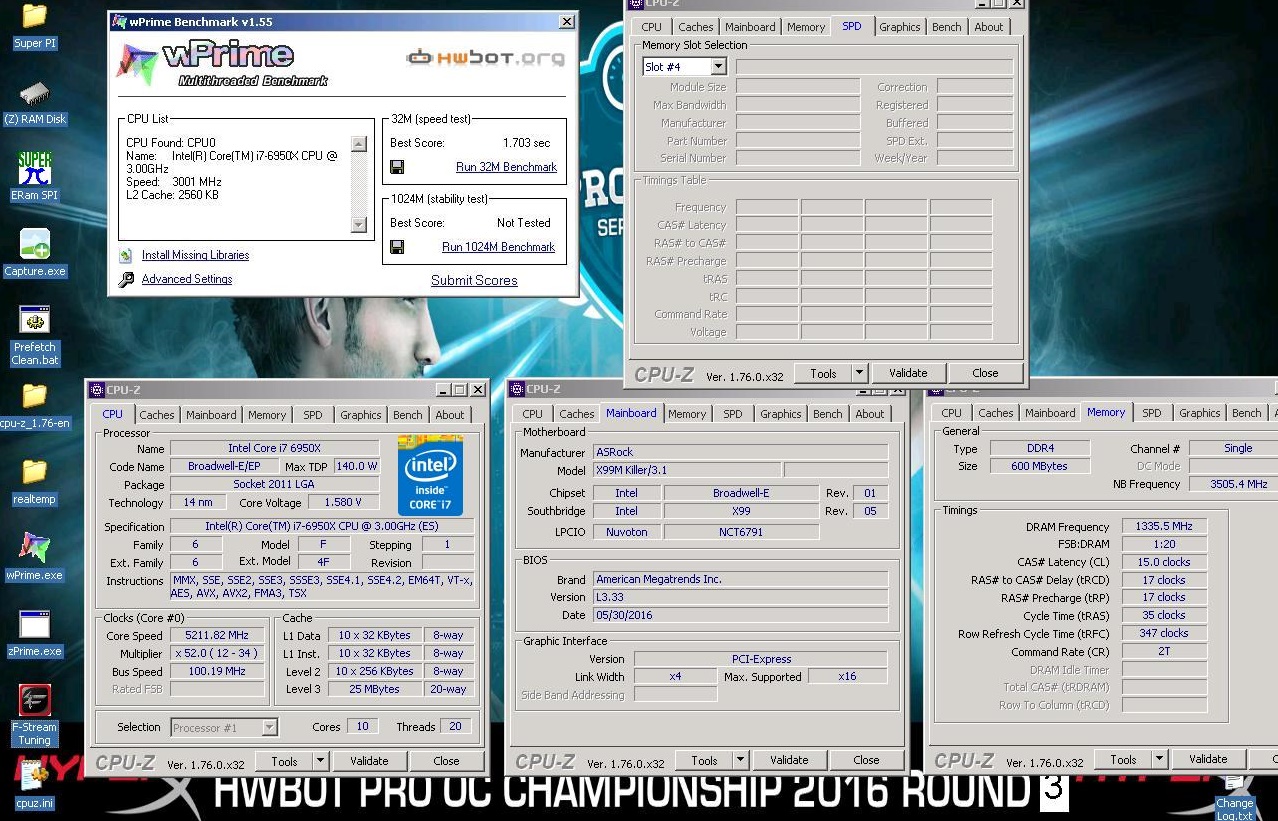Screen dimensions: 1278x821
Task: Open Tools dropdown arrow in Mainboard window
Action: [x=740, y=760]
